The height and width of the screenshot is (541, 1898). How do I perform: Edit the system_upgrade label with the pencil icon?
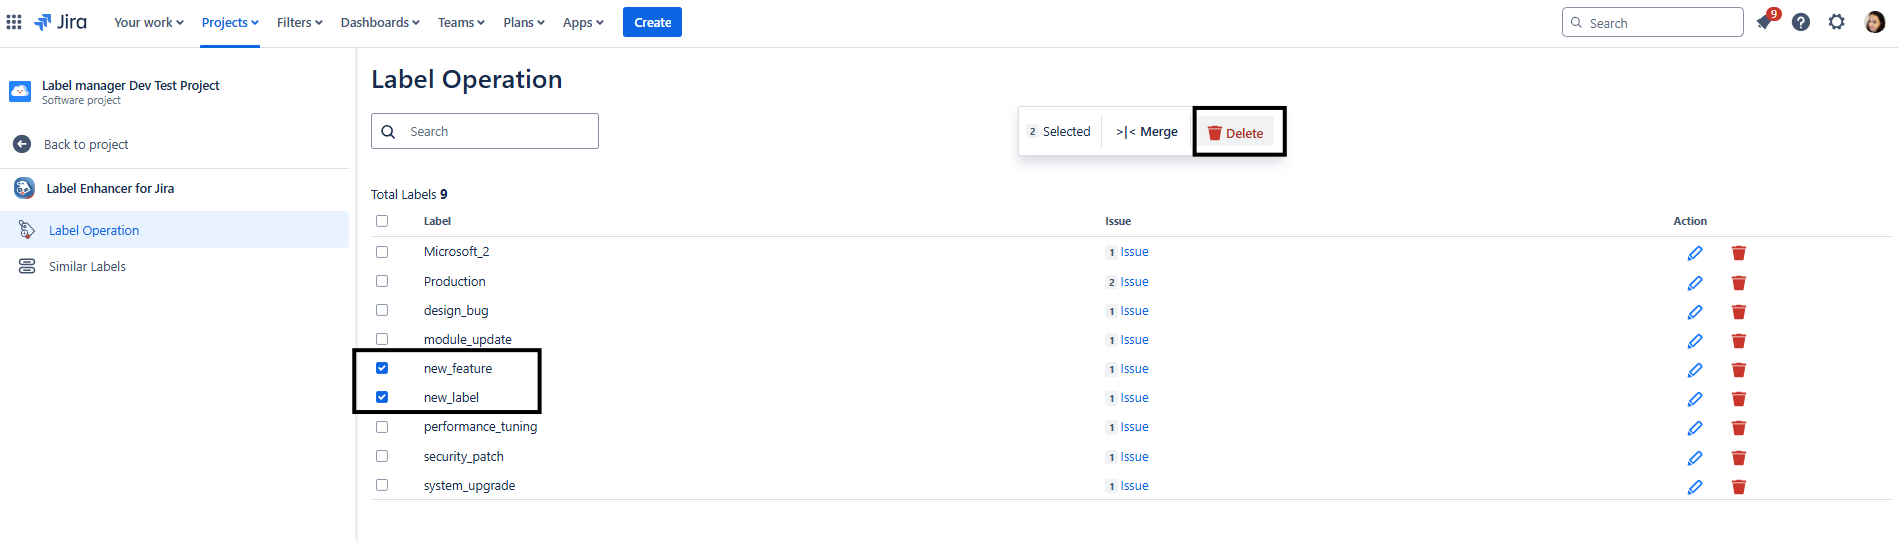click(x=1695, y=487)
